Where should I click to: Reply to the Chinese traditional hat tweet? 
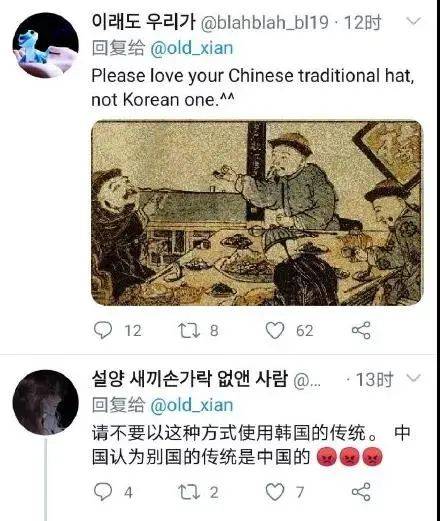(103, 330)
